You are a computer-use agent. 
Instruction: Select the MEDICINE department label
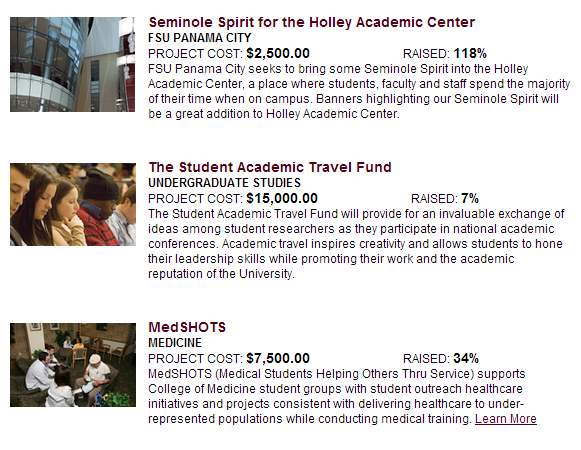(x=175, y=343)
